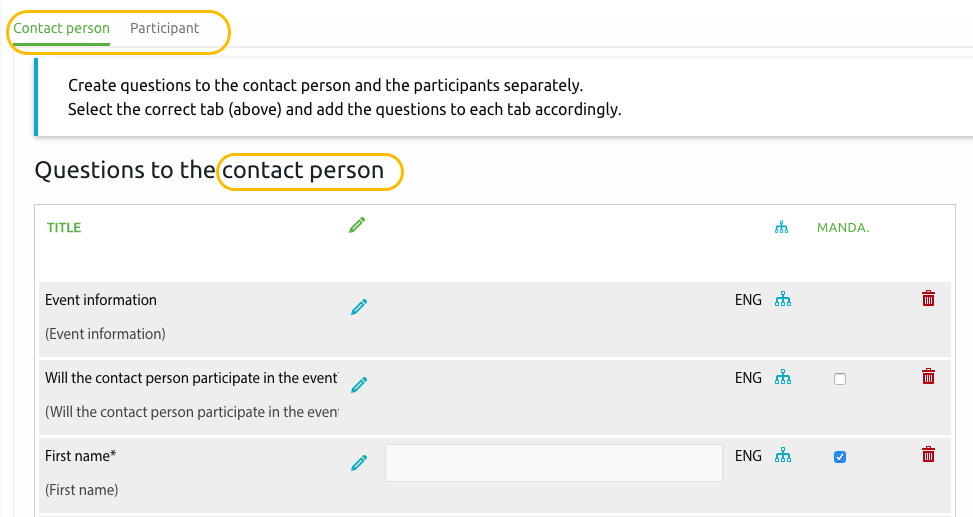This screenshot has height=517, width=973.
Task: Enable mandatory for participate question
Action: pyautogui.click(x=840, y=379)
